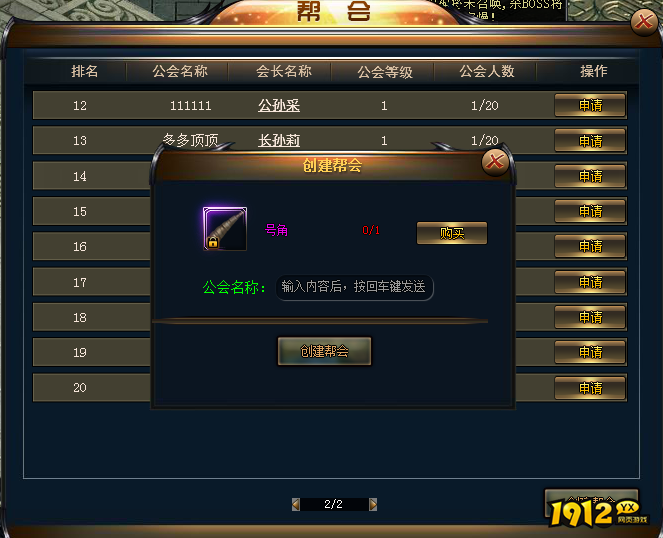Close the 创建帮会 dialog
This screenshot has height=538, width=663.
[495, 162]
